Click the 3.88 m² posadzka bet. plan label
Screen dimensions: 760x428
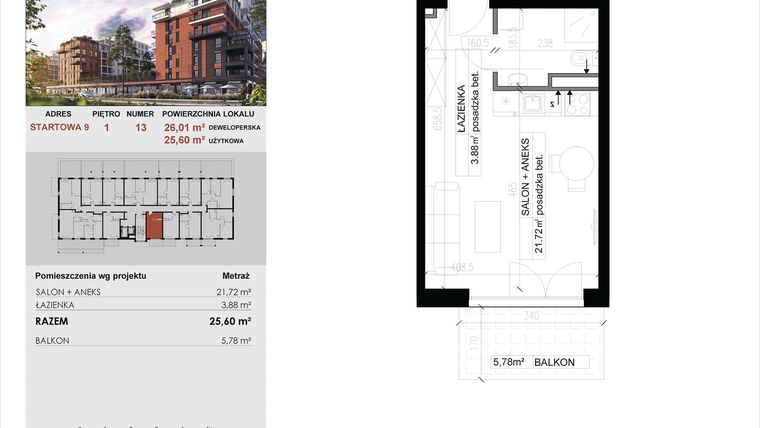[x=475, y=117]
